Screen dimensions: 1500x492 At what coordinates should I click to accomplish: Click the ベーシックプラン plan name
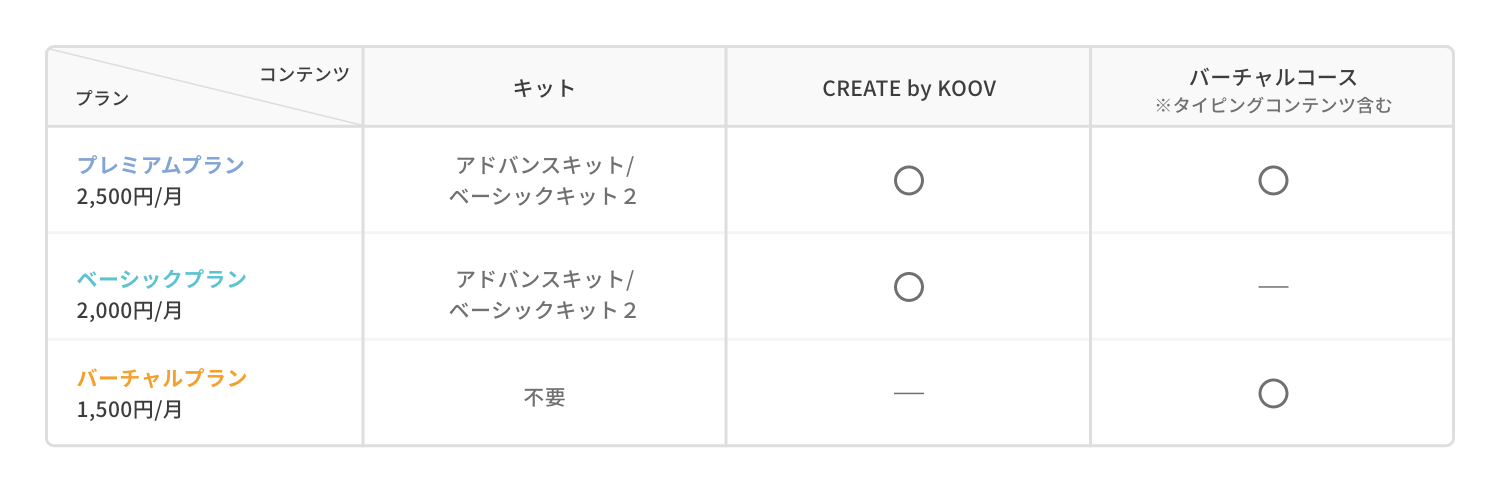point(161,279)
